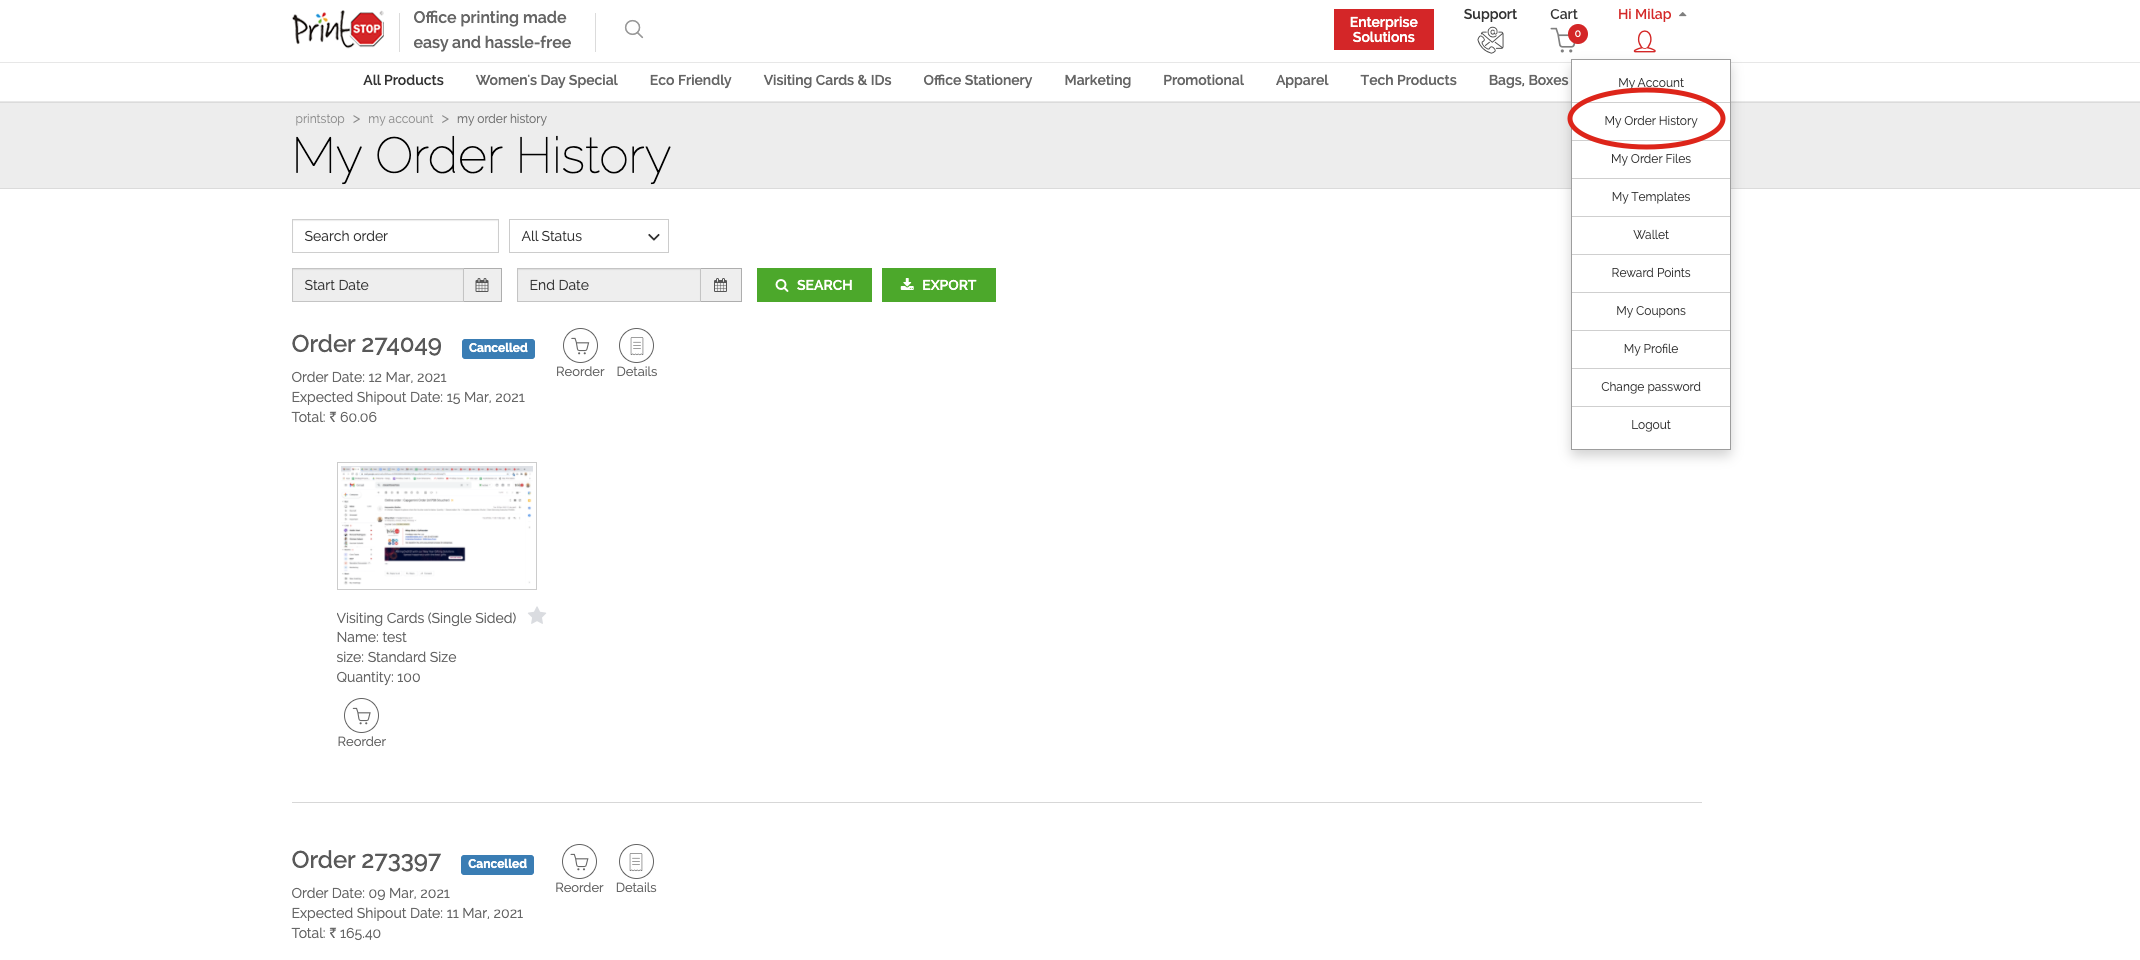Image resolution: width=2140 pixels, height=960 pixels.
Task: Open Eco Friendly category
Action: (x=691, y=80)
